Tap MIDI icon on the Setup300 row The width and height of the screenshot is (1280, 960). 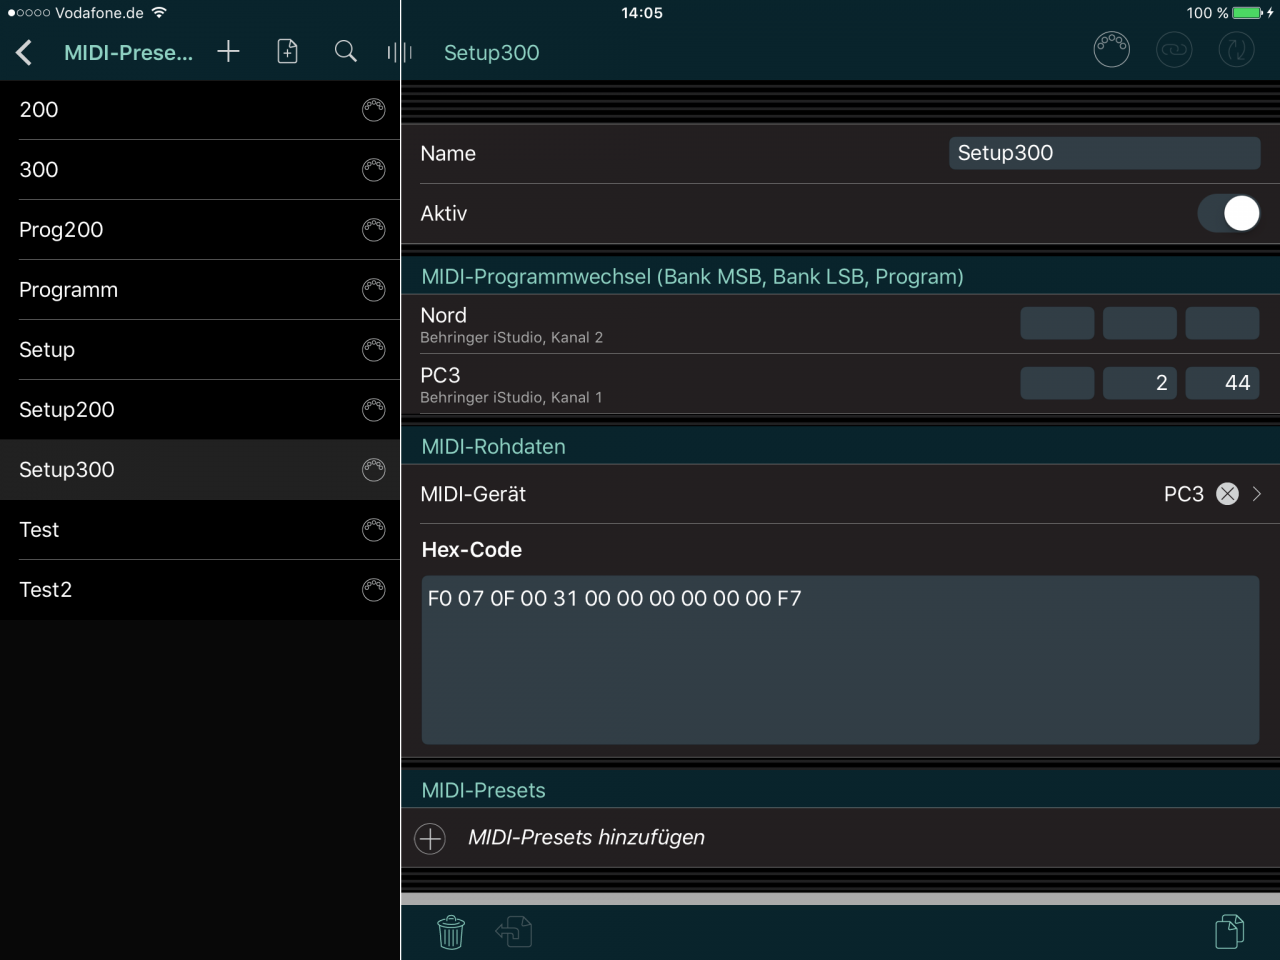point(373,470)
